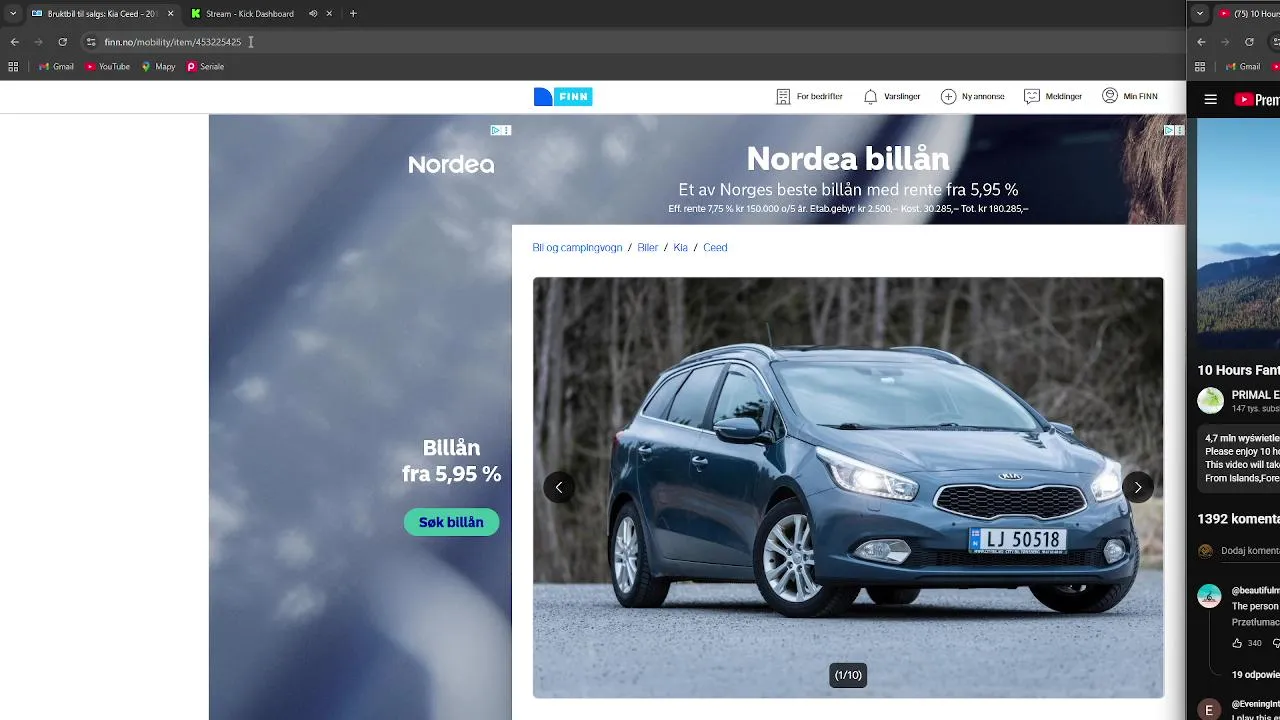Expand the 19 odpowiedzi replies

click(x=1256, y=675)
